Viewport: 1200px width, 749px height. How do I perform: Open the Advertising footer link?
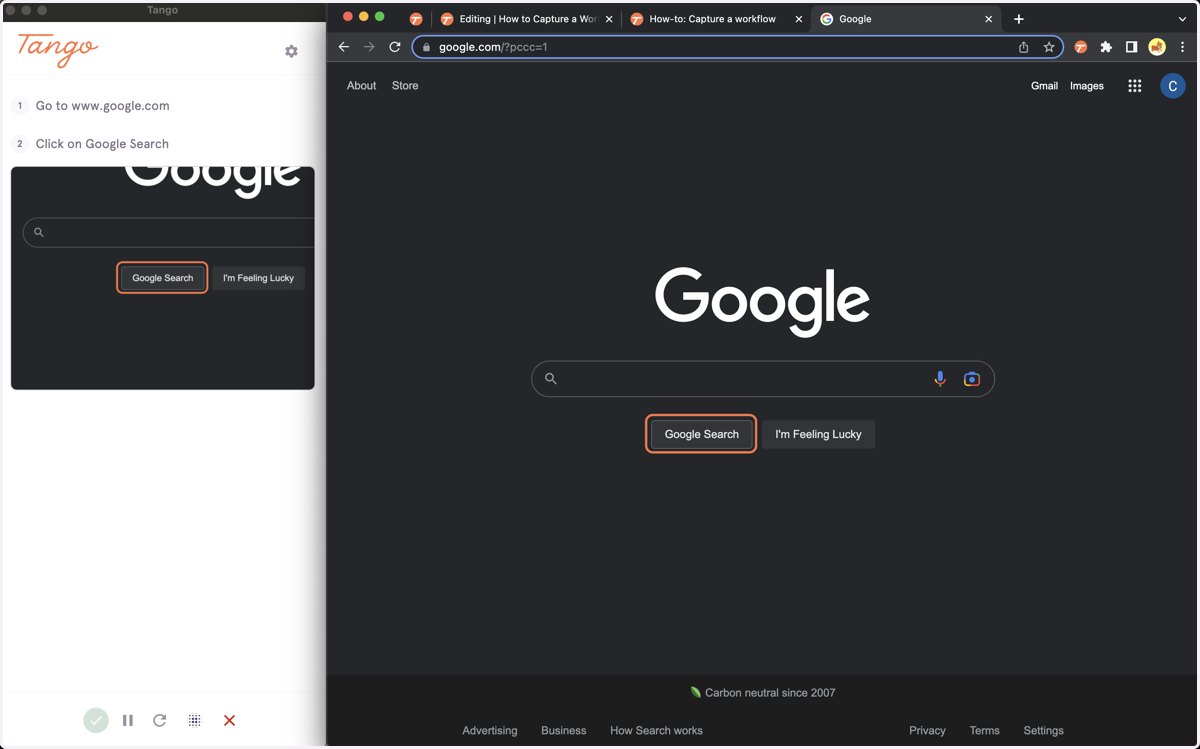pos(490,731)
